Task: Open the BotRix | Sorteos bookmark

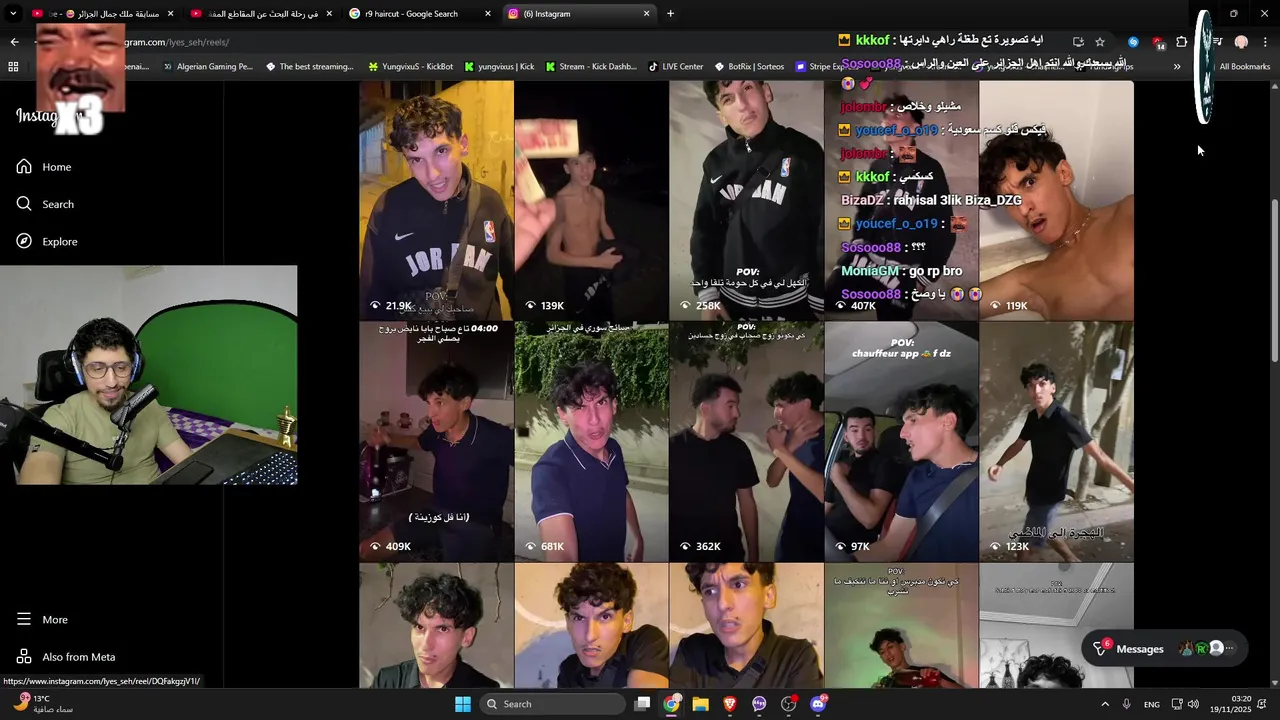Action: click(x=748, y=67)
